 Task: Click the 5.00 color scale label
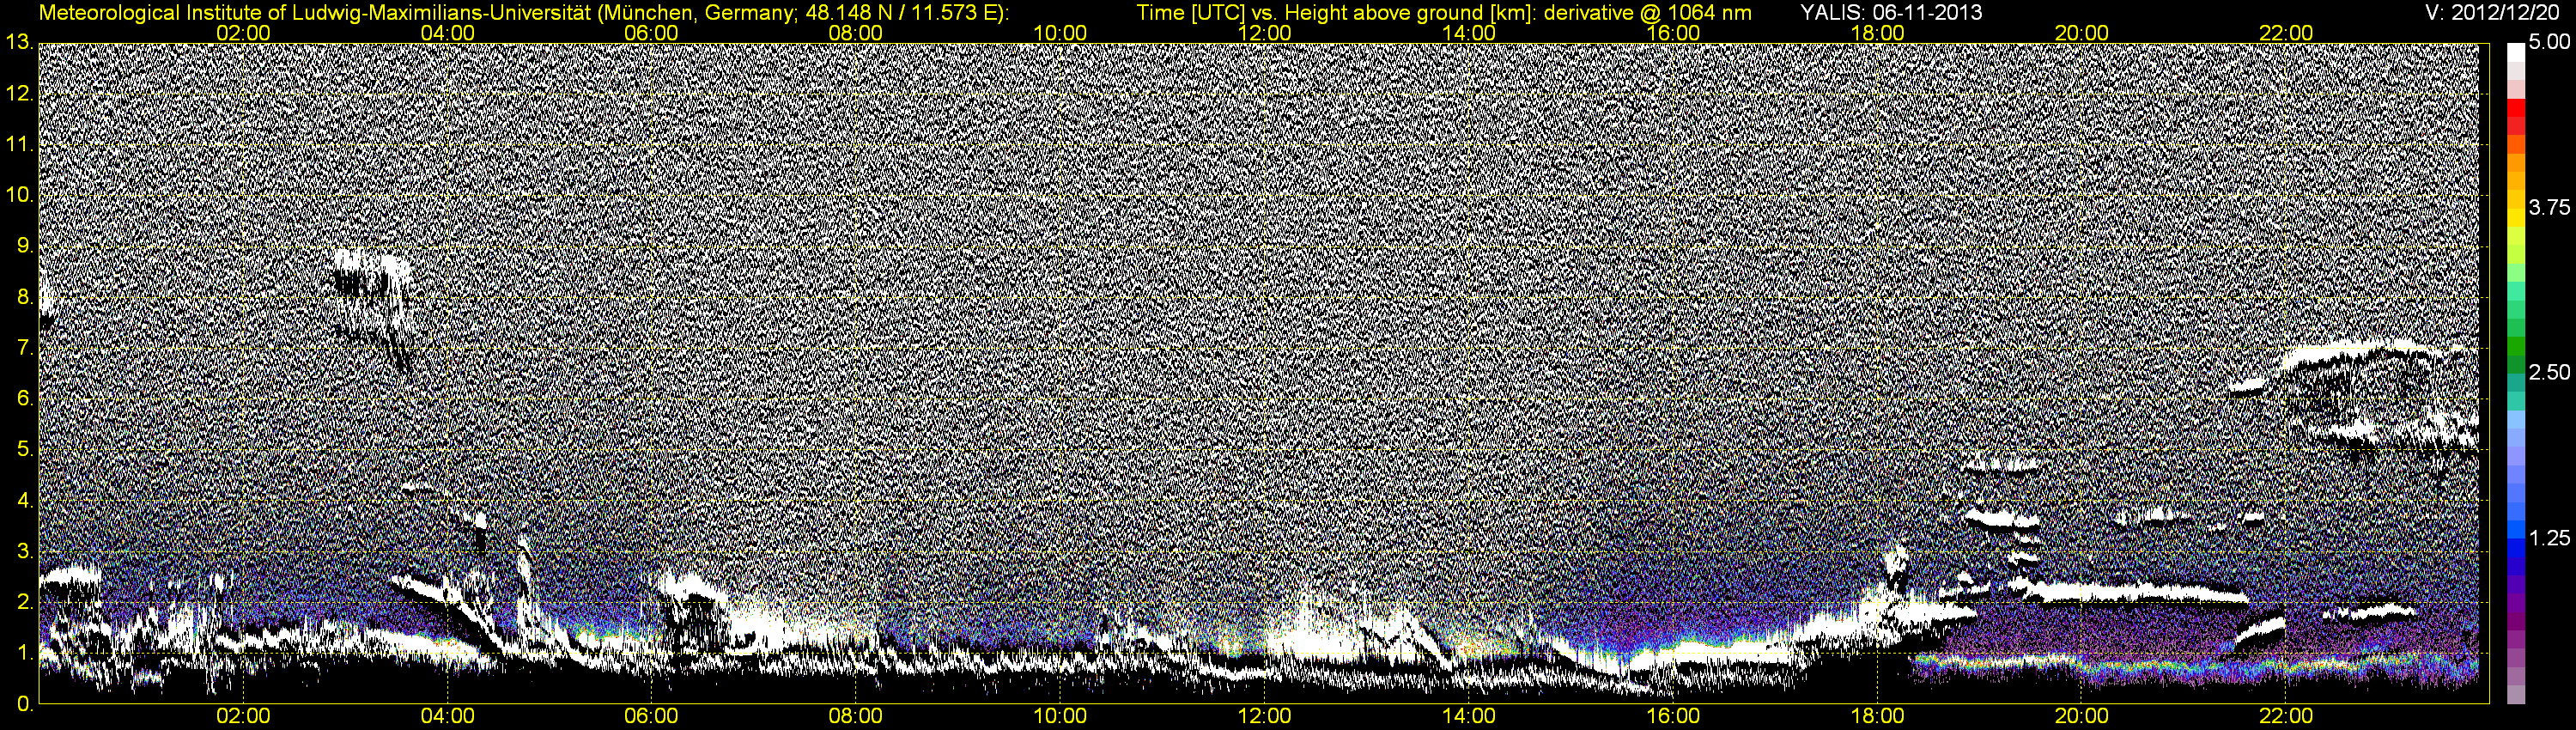[2548, 43]
